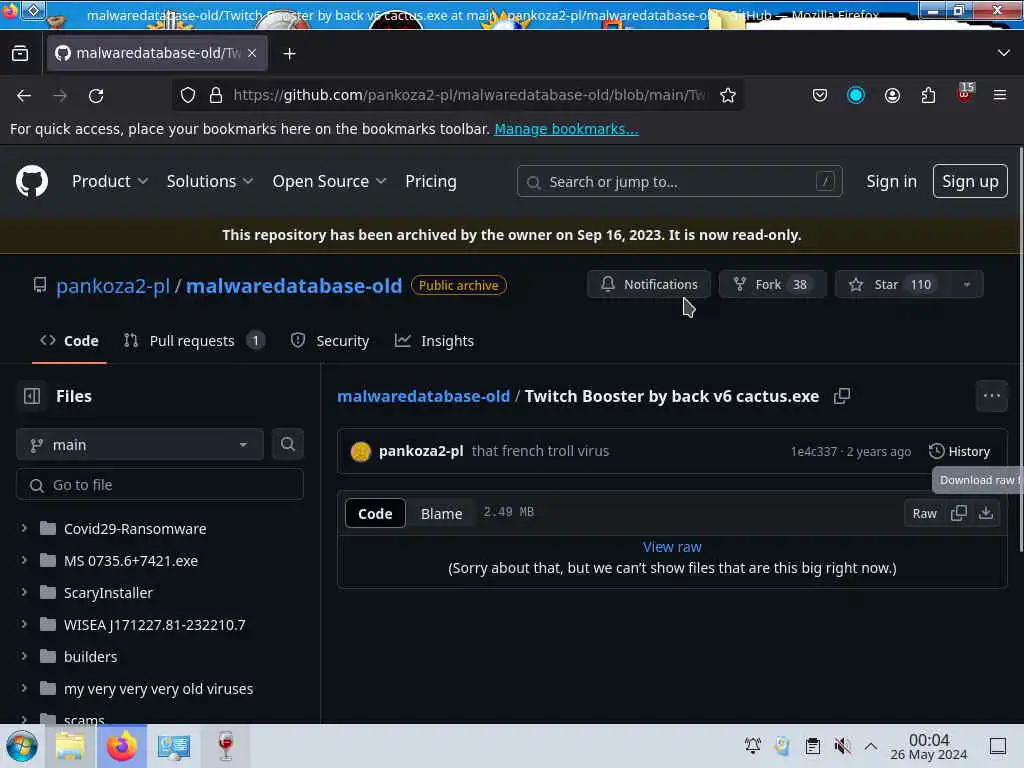Open the Windows-style start button

click(22, 746)
